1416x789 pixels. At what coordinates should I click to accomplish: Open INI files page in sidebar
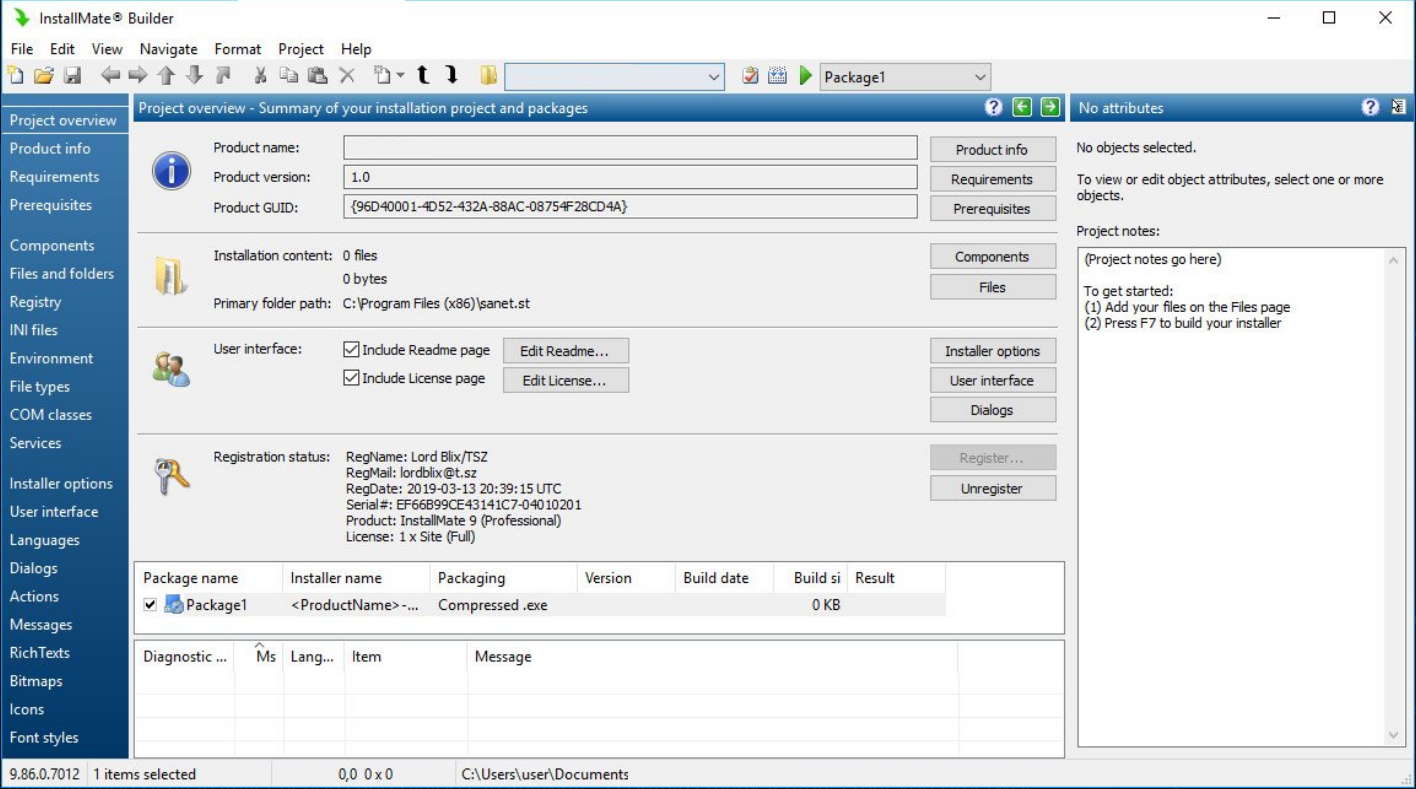pos(34,330)
